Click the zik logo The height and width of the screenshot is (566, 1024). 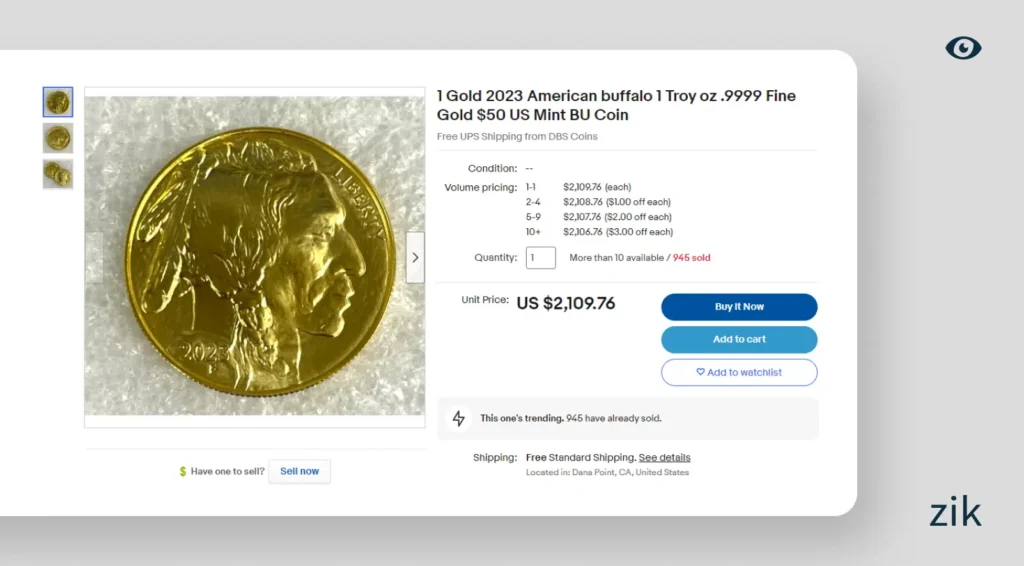(x=955, y=512)
